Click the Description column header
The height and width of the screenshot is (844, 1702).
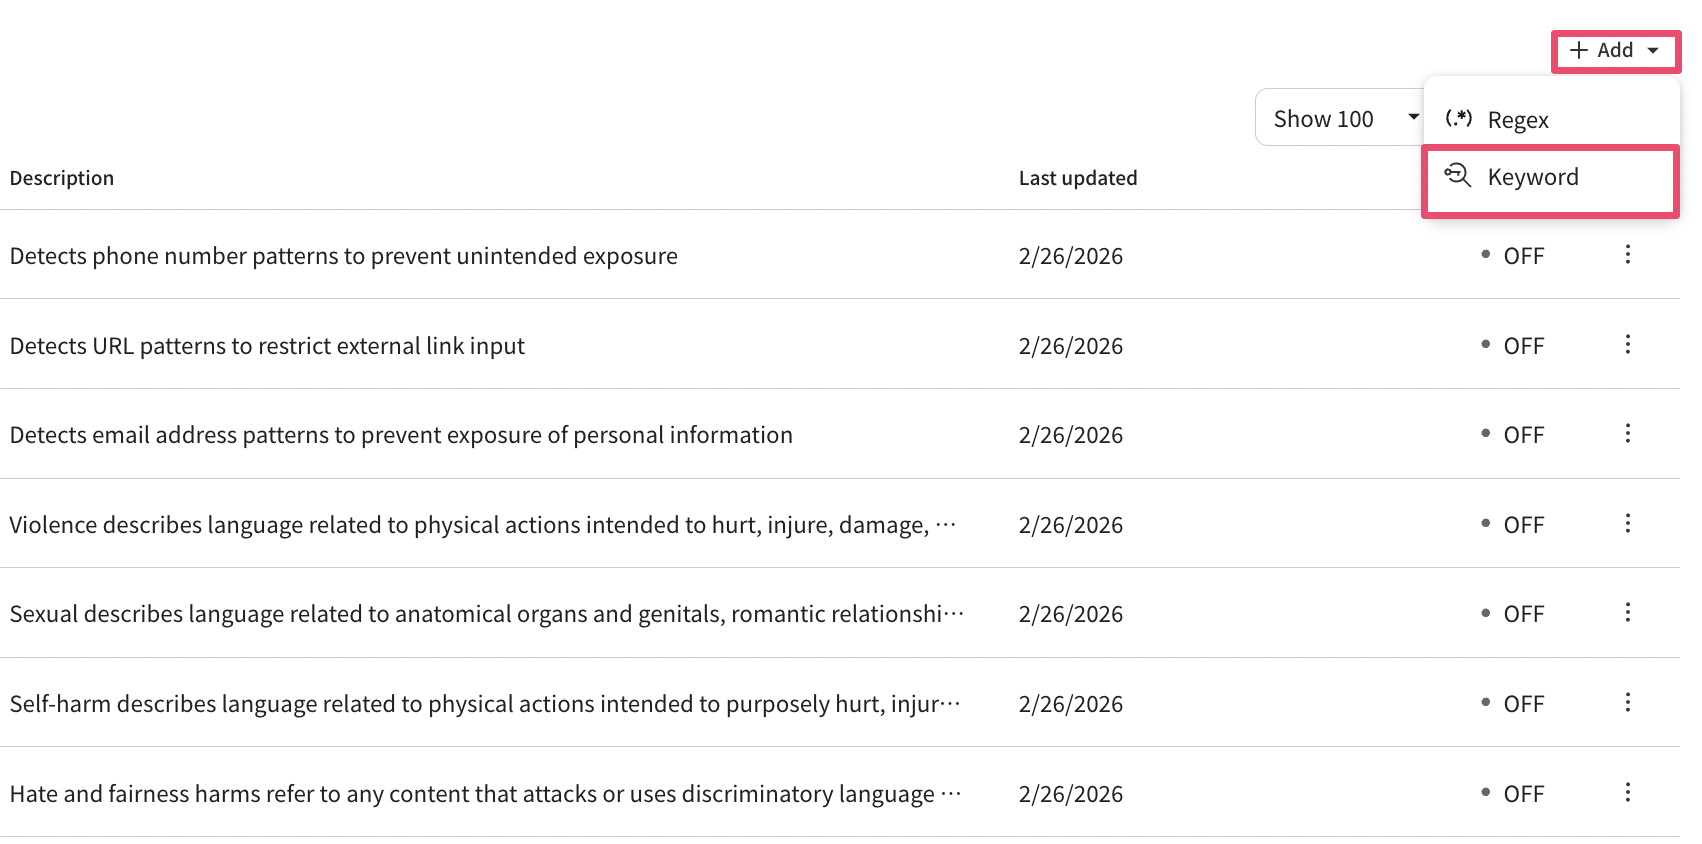pyautogui.click(x=62, y=178)
